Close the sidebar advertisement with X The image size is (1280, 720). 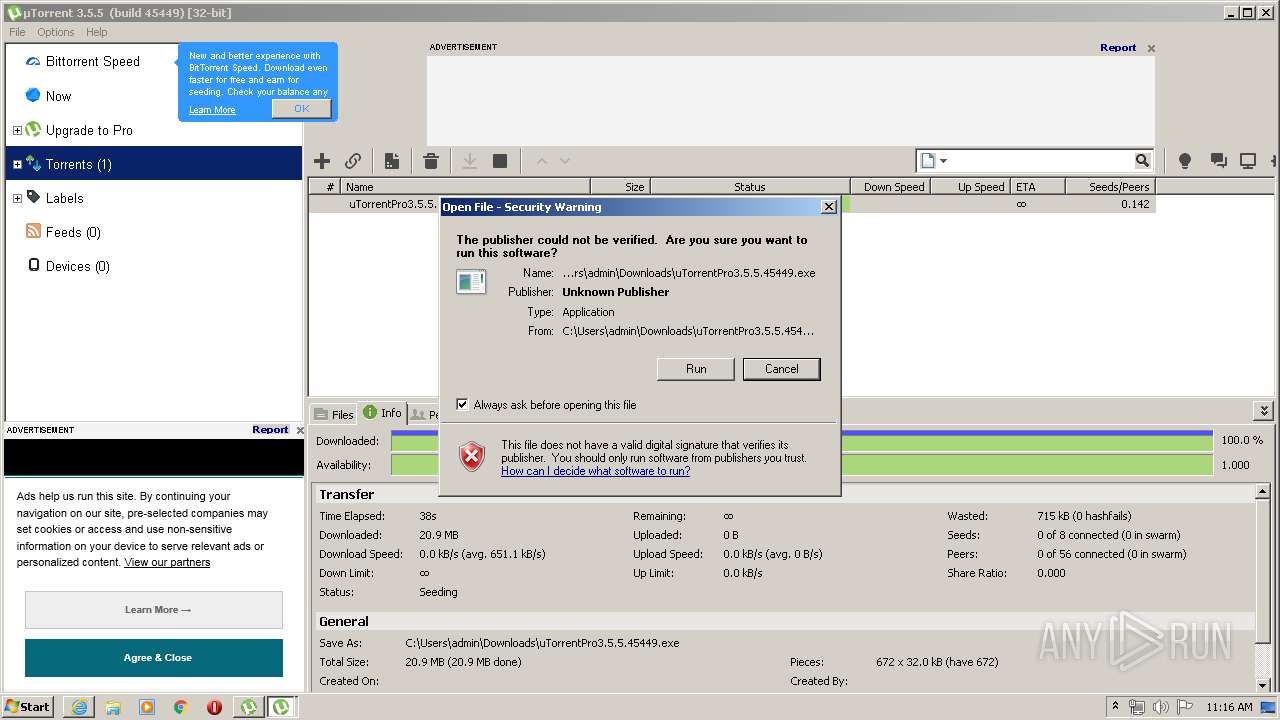pos(300,430)
